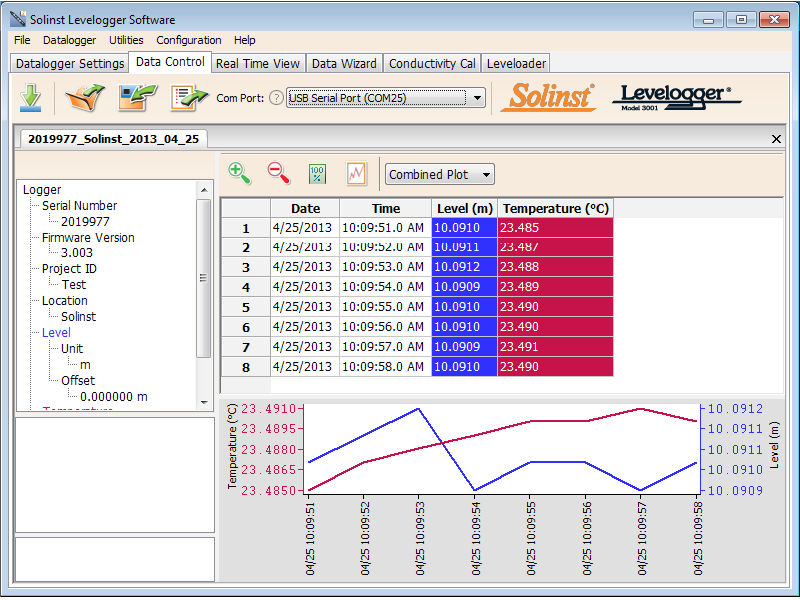800x600 pixels.
Task: Open the USB Serial Port COM25 dropdown
Action: (478, 97)
